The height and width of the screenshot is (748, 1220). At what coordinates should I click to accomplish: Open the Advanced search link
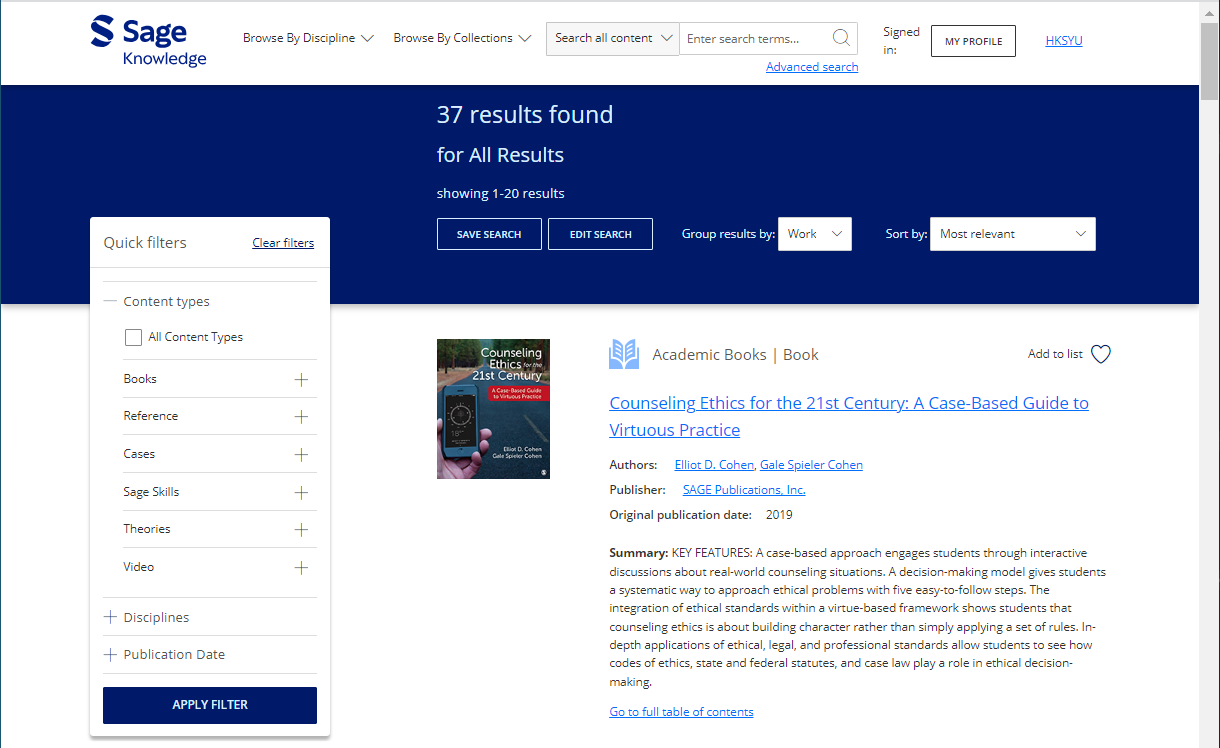[x=811, y=67]
